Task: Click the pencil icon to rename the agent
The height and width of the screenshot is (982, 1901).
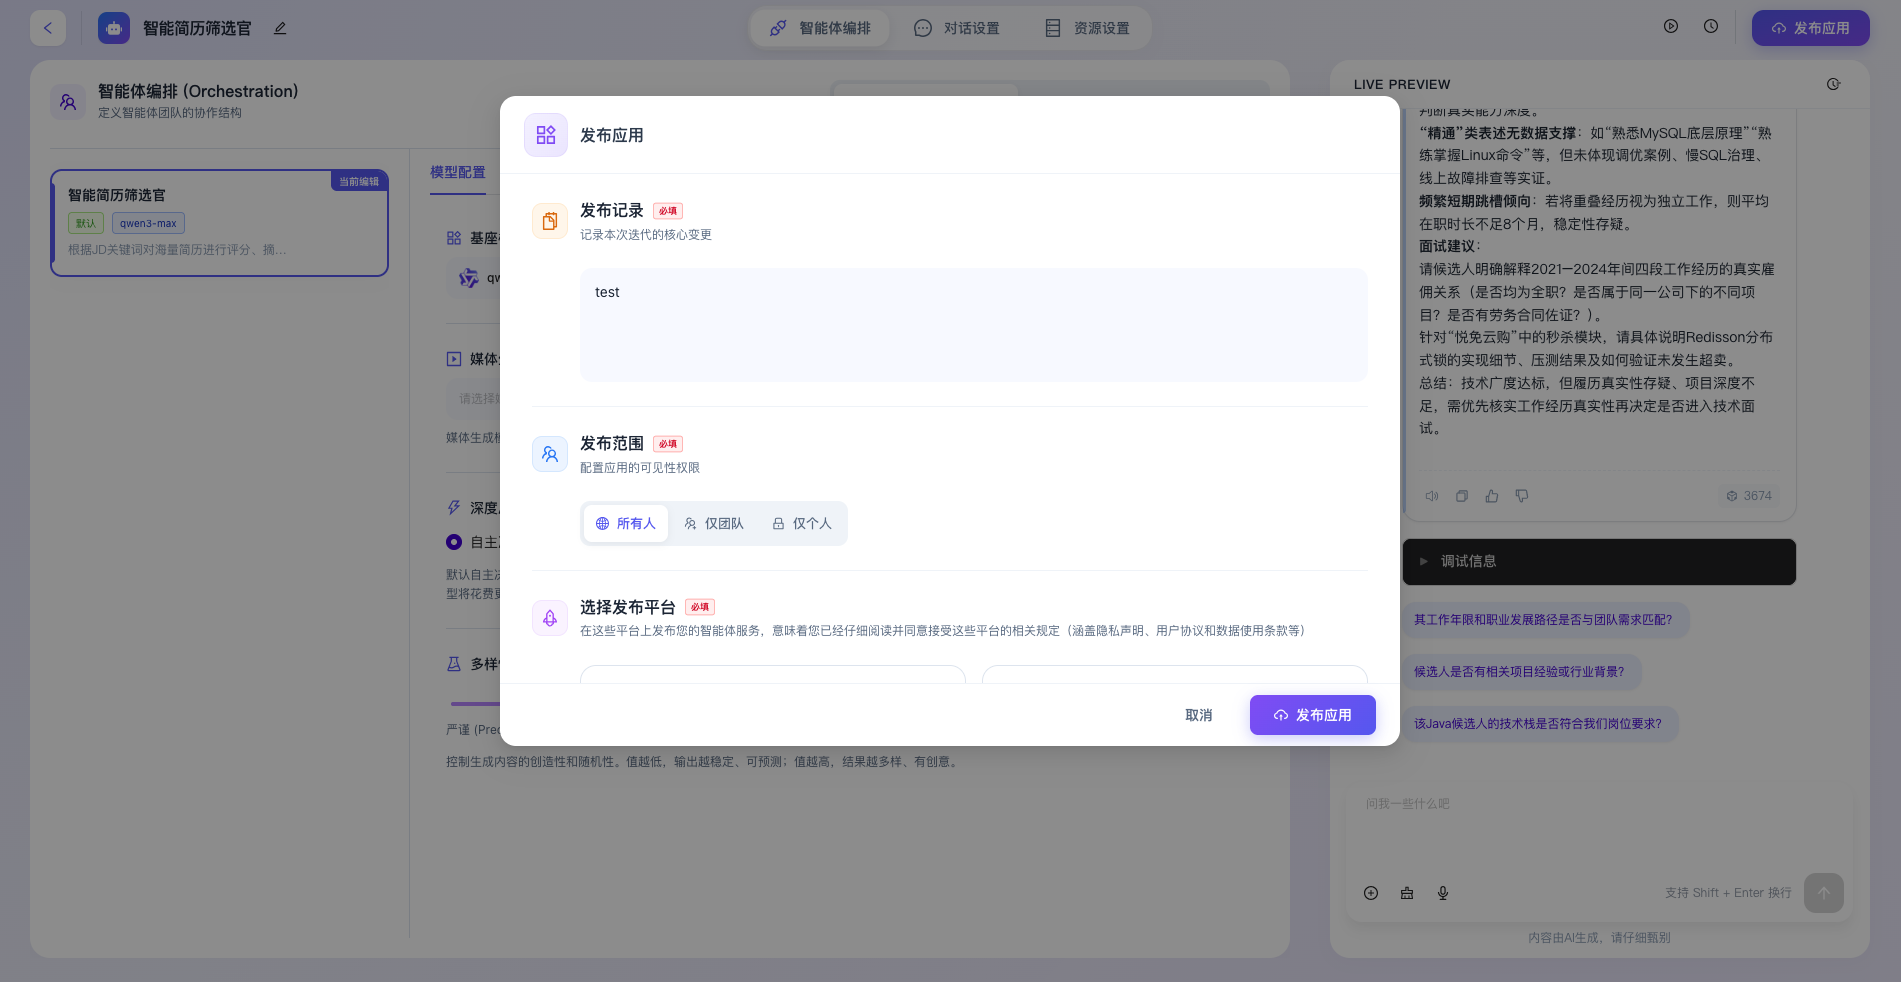Action: (280, 28)
